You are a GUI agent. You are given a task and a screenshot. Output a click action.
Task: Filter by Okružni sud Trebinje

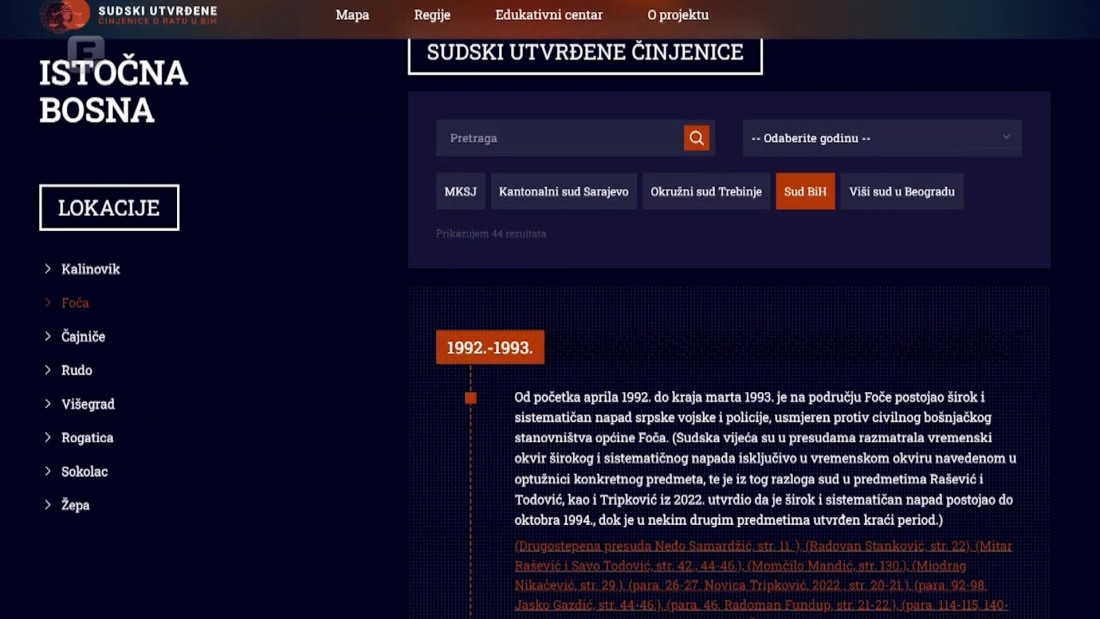(706, 192)
